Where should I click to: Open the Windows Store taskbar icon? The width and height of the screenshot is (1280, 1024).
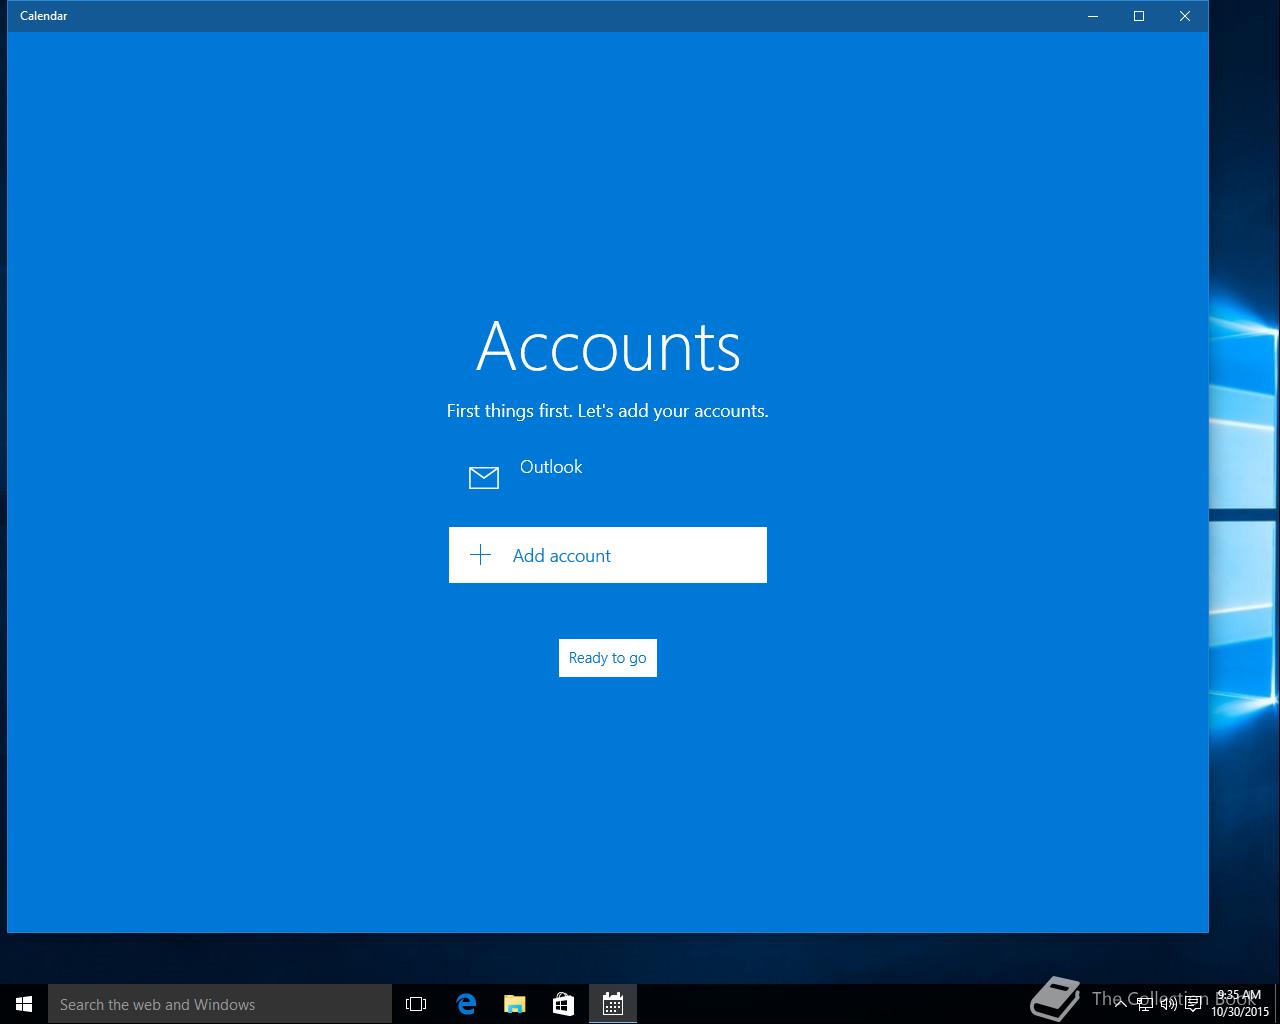point(564,1004)
